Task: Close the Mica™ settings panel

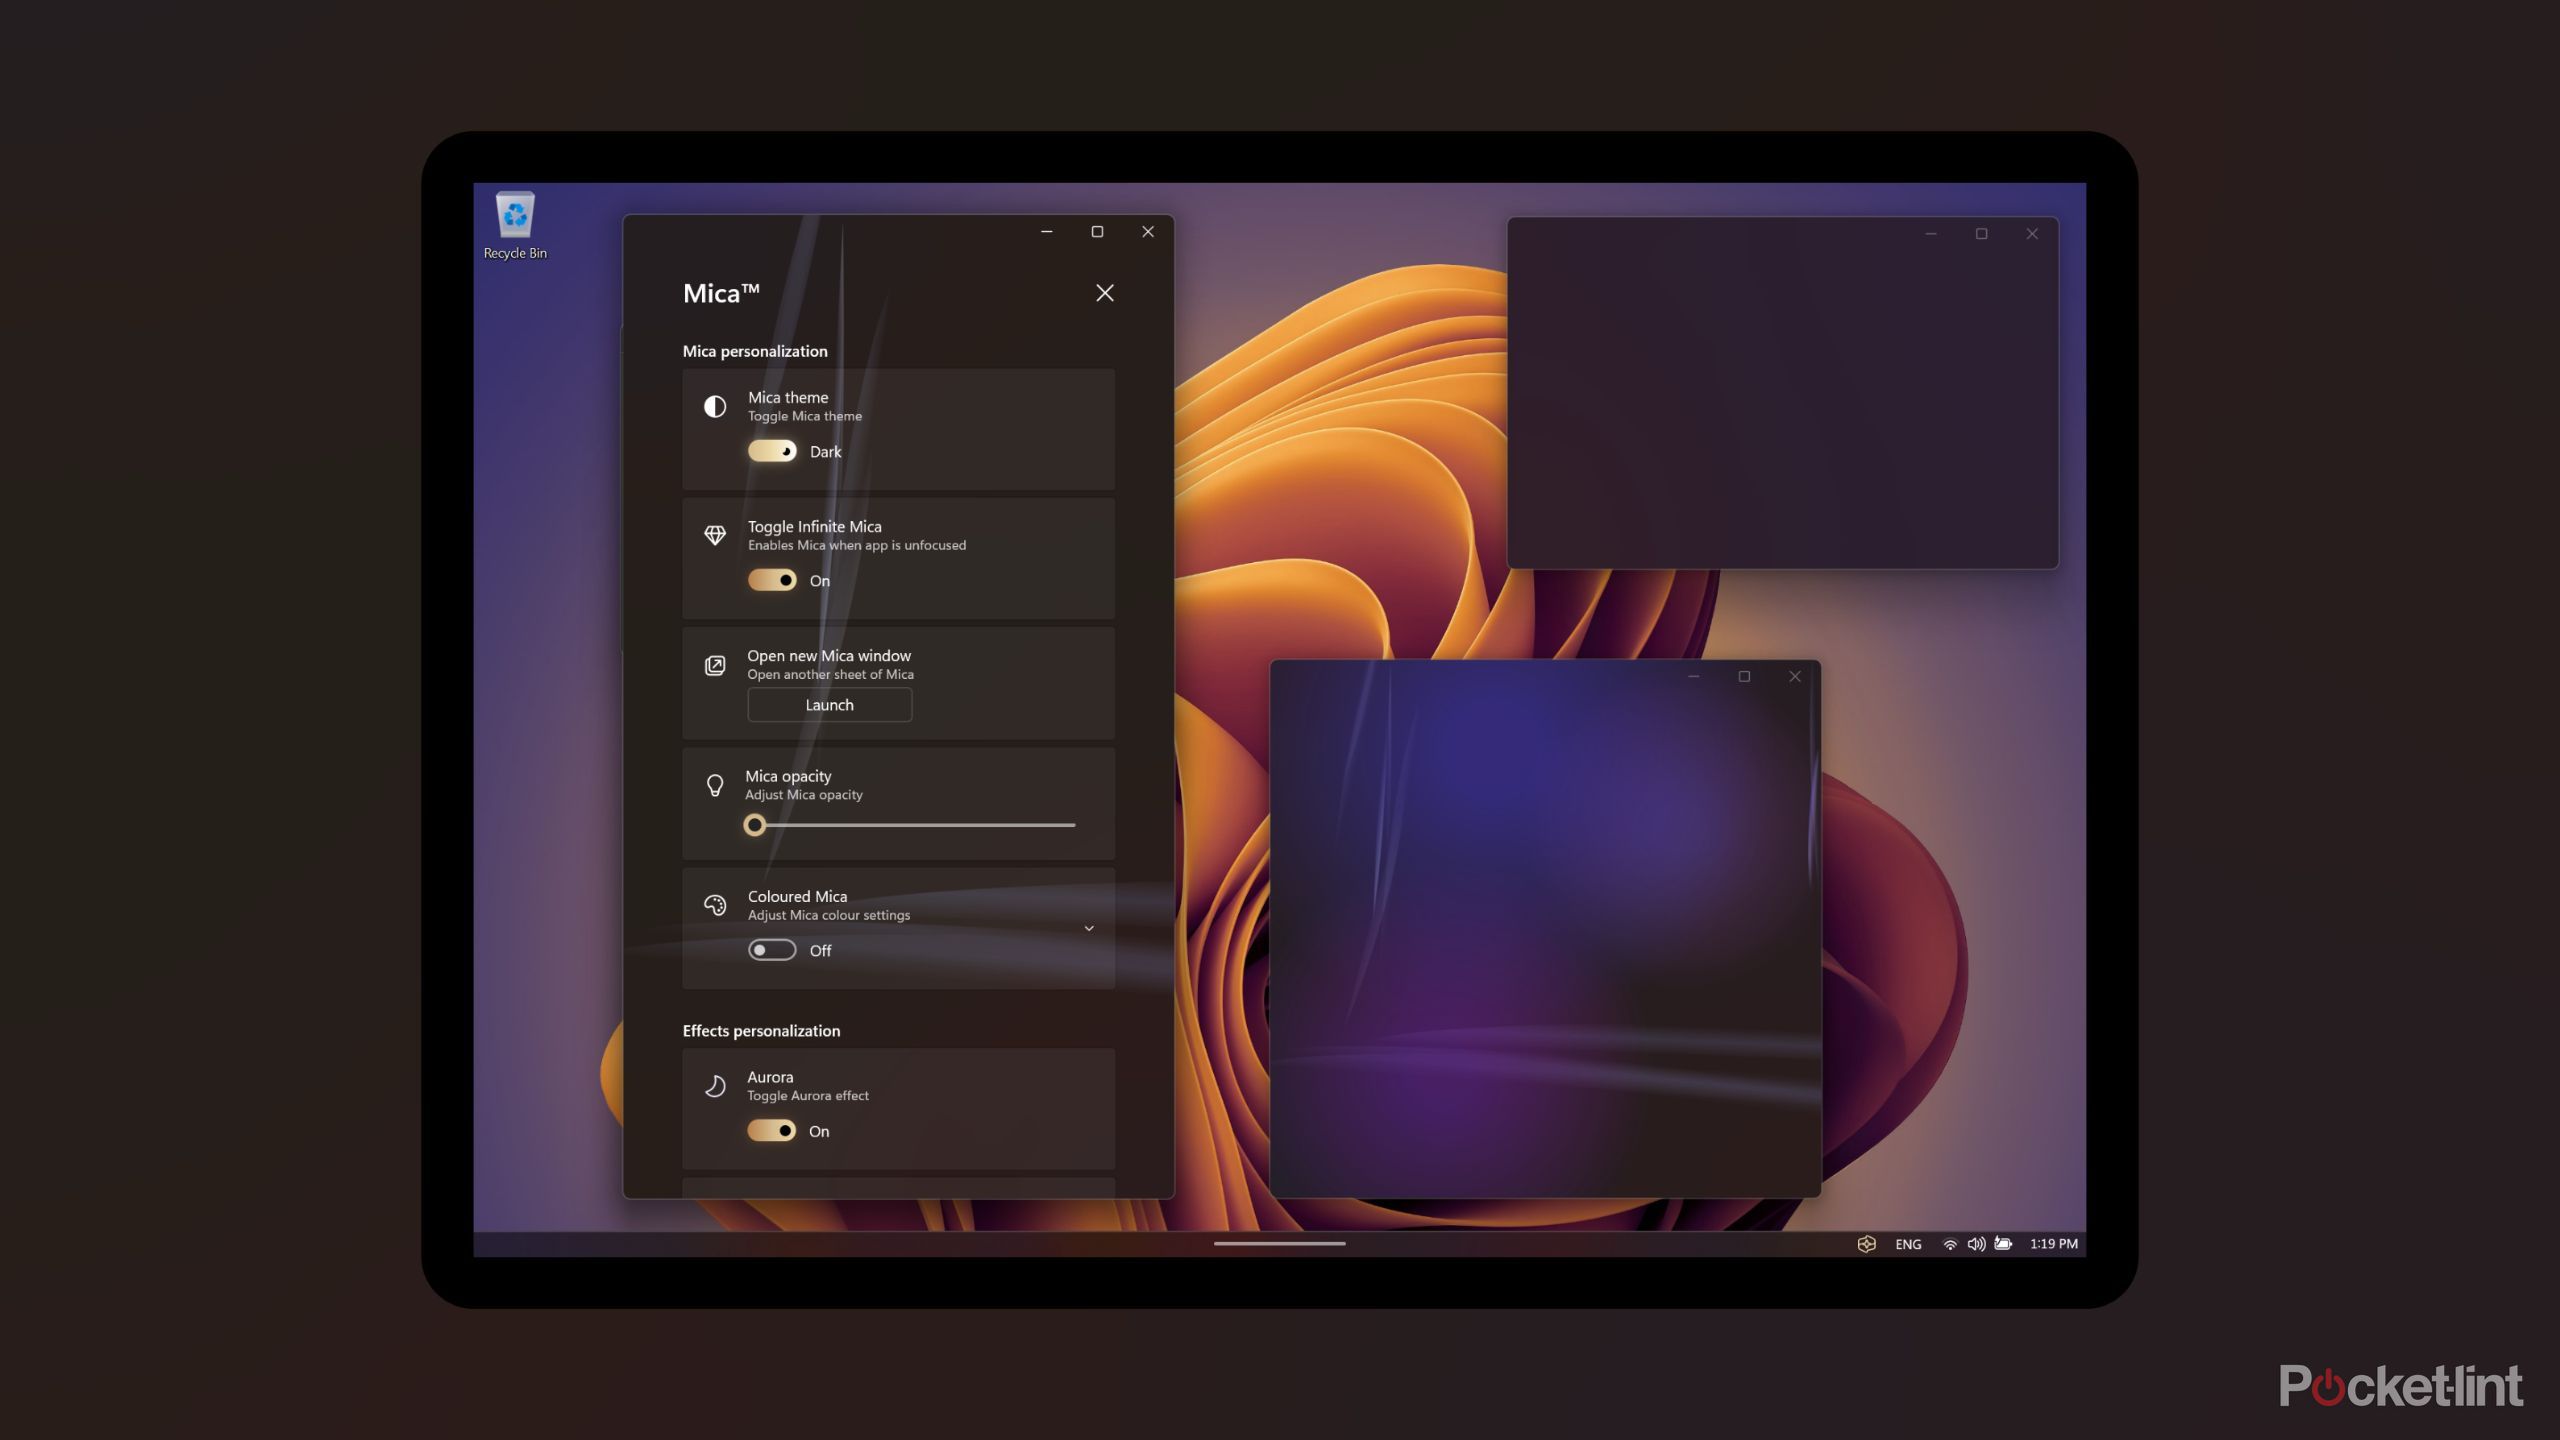Action: point(1104,293)
